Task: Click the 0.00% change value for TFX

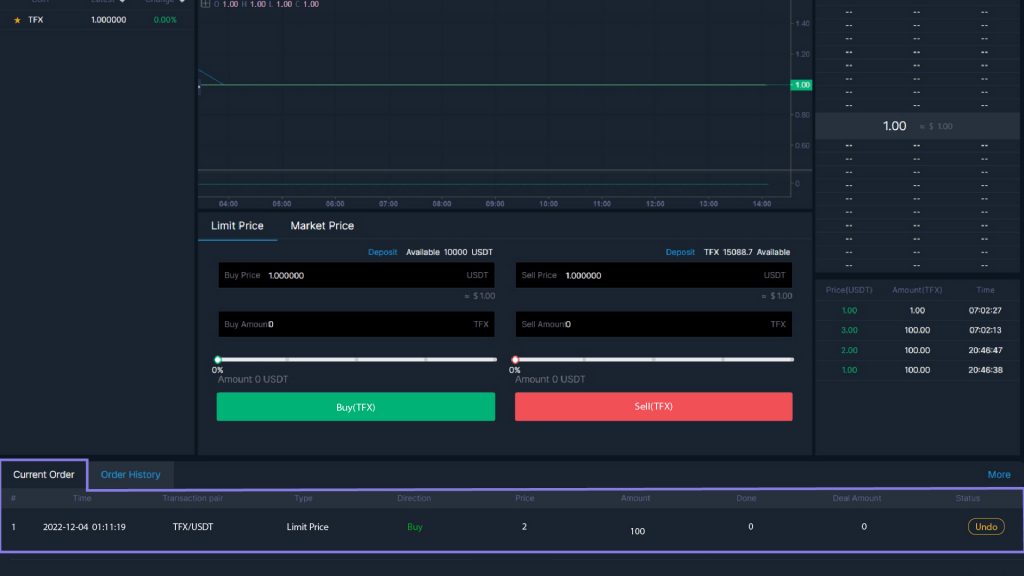Action: [165, 20]
